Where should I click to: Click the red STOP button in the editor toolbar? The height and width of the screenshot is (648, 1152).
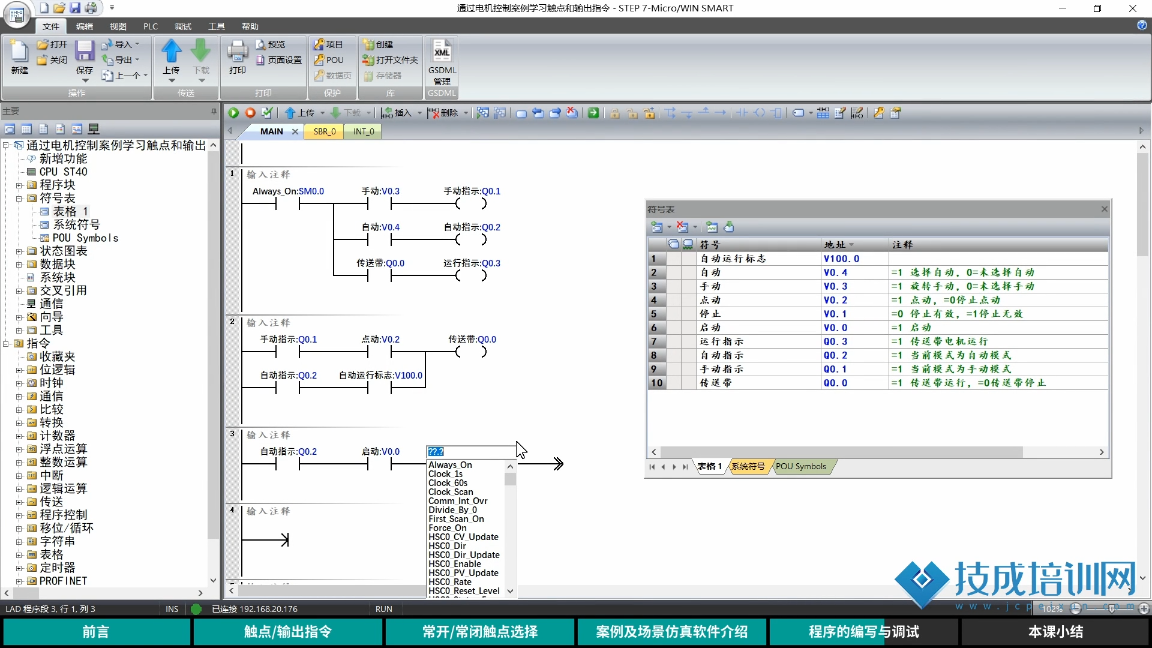tap(250, 112)
